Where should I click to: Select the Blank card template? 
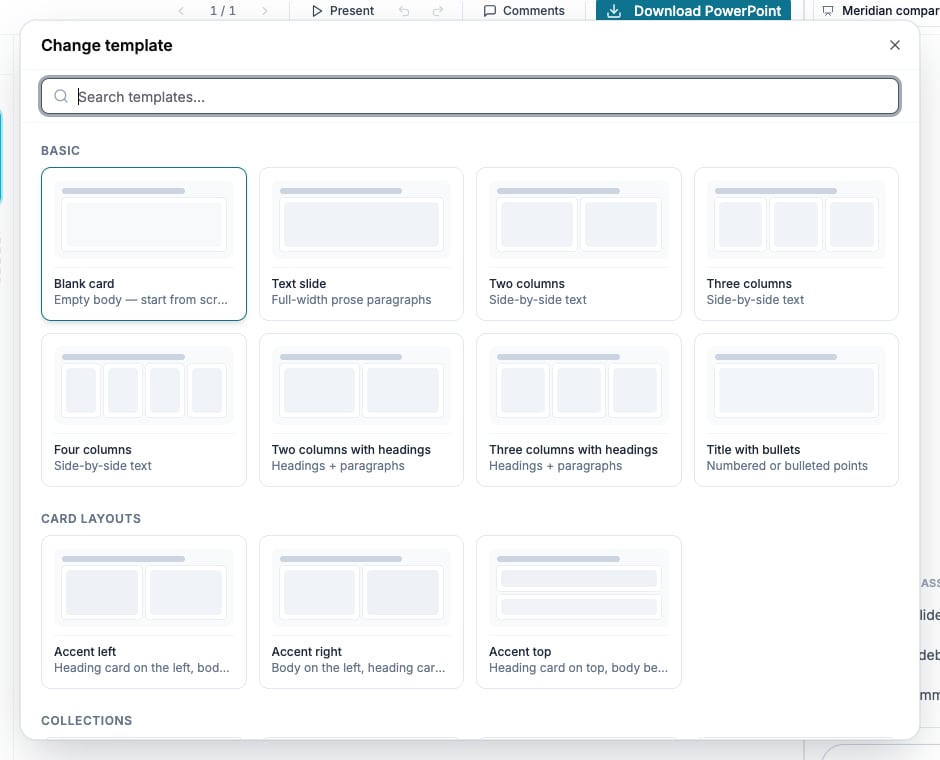[144, 244]
